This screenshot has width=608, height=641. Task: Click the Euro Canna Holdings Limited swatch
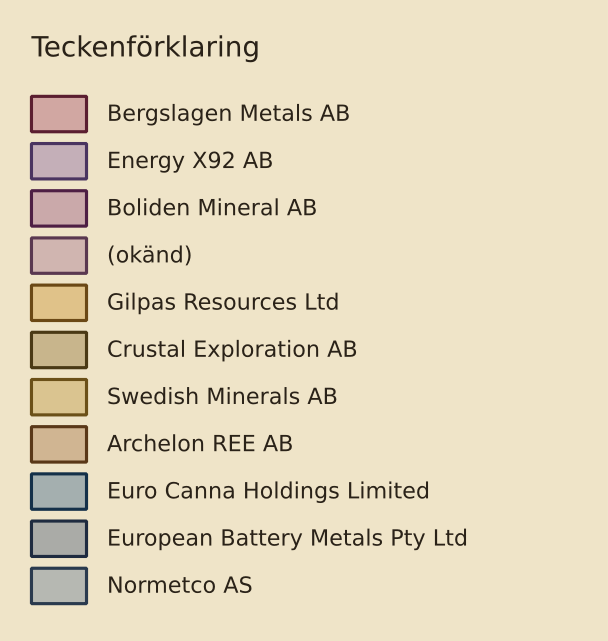click(x=59, y=492)
